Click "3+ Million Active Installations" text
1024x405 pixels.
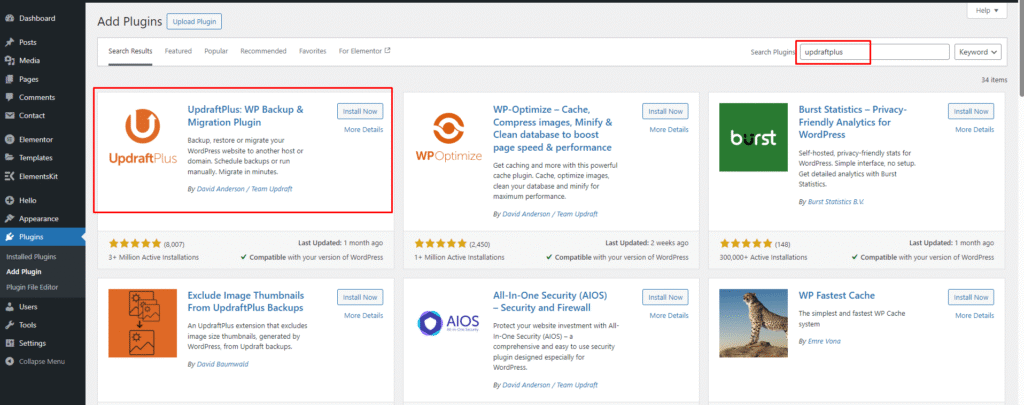153,257
